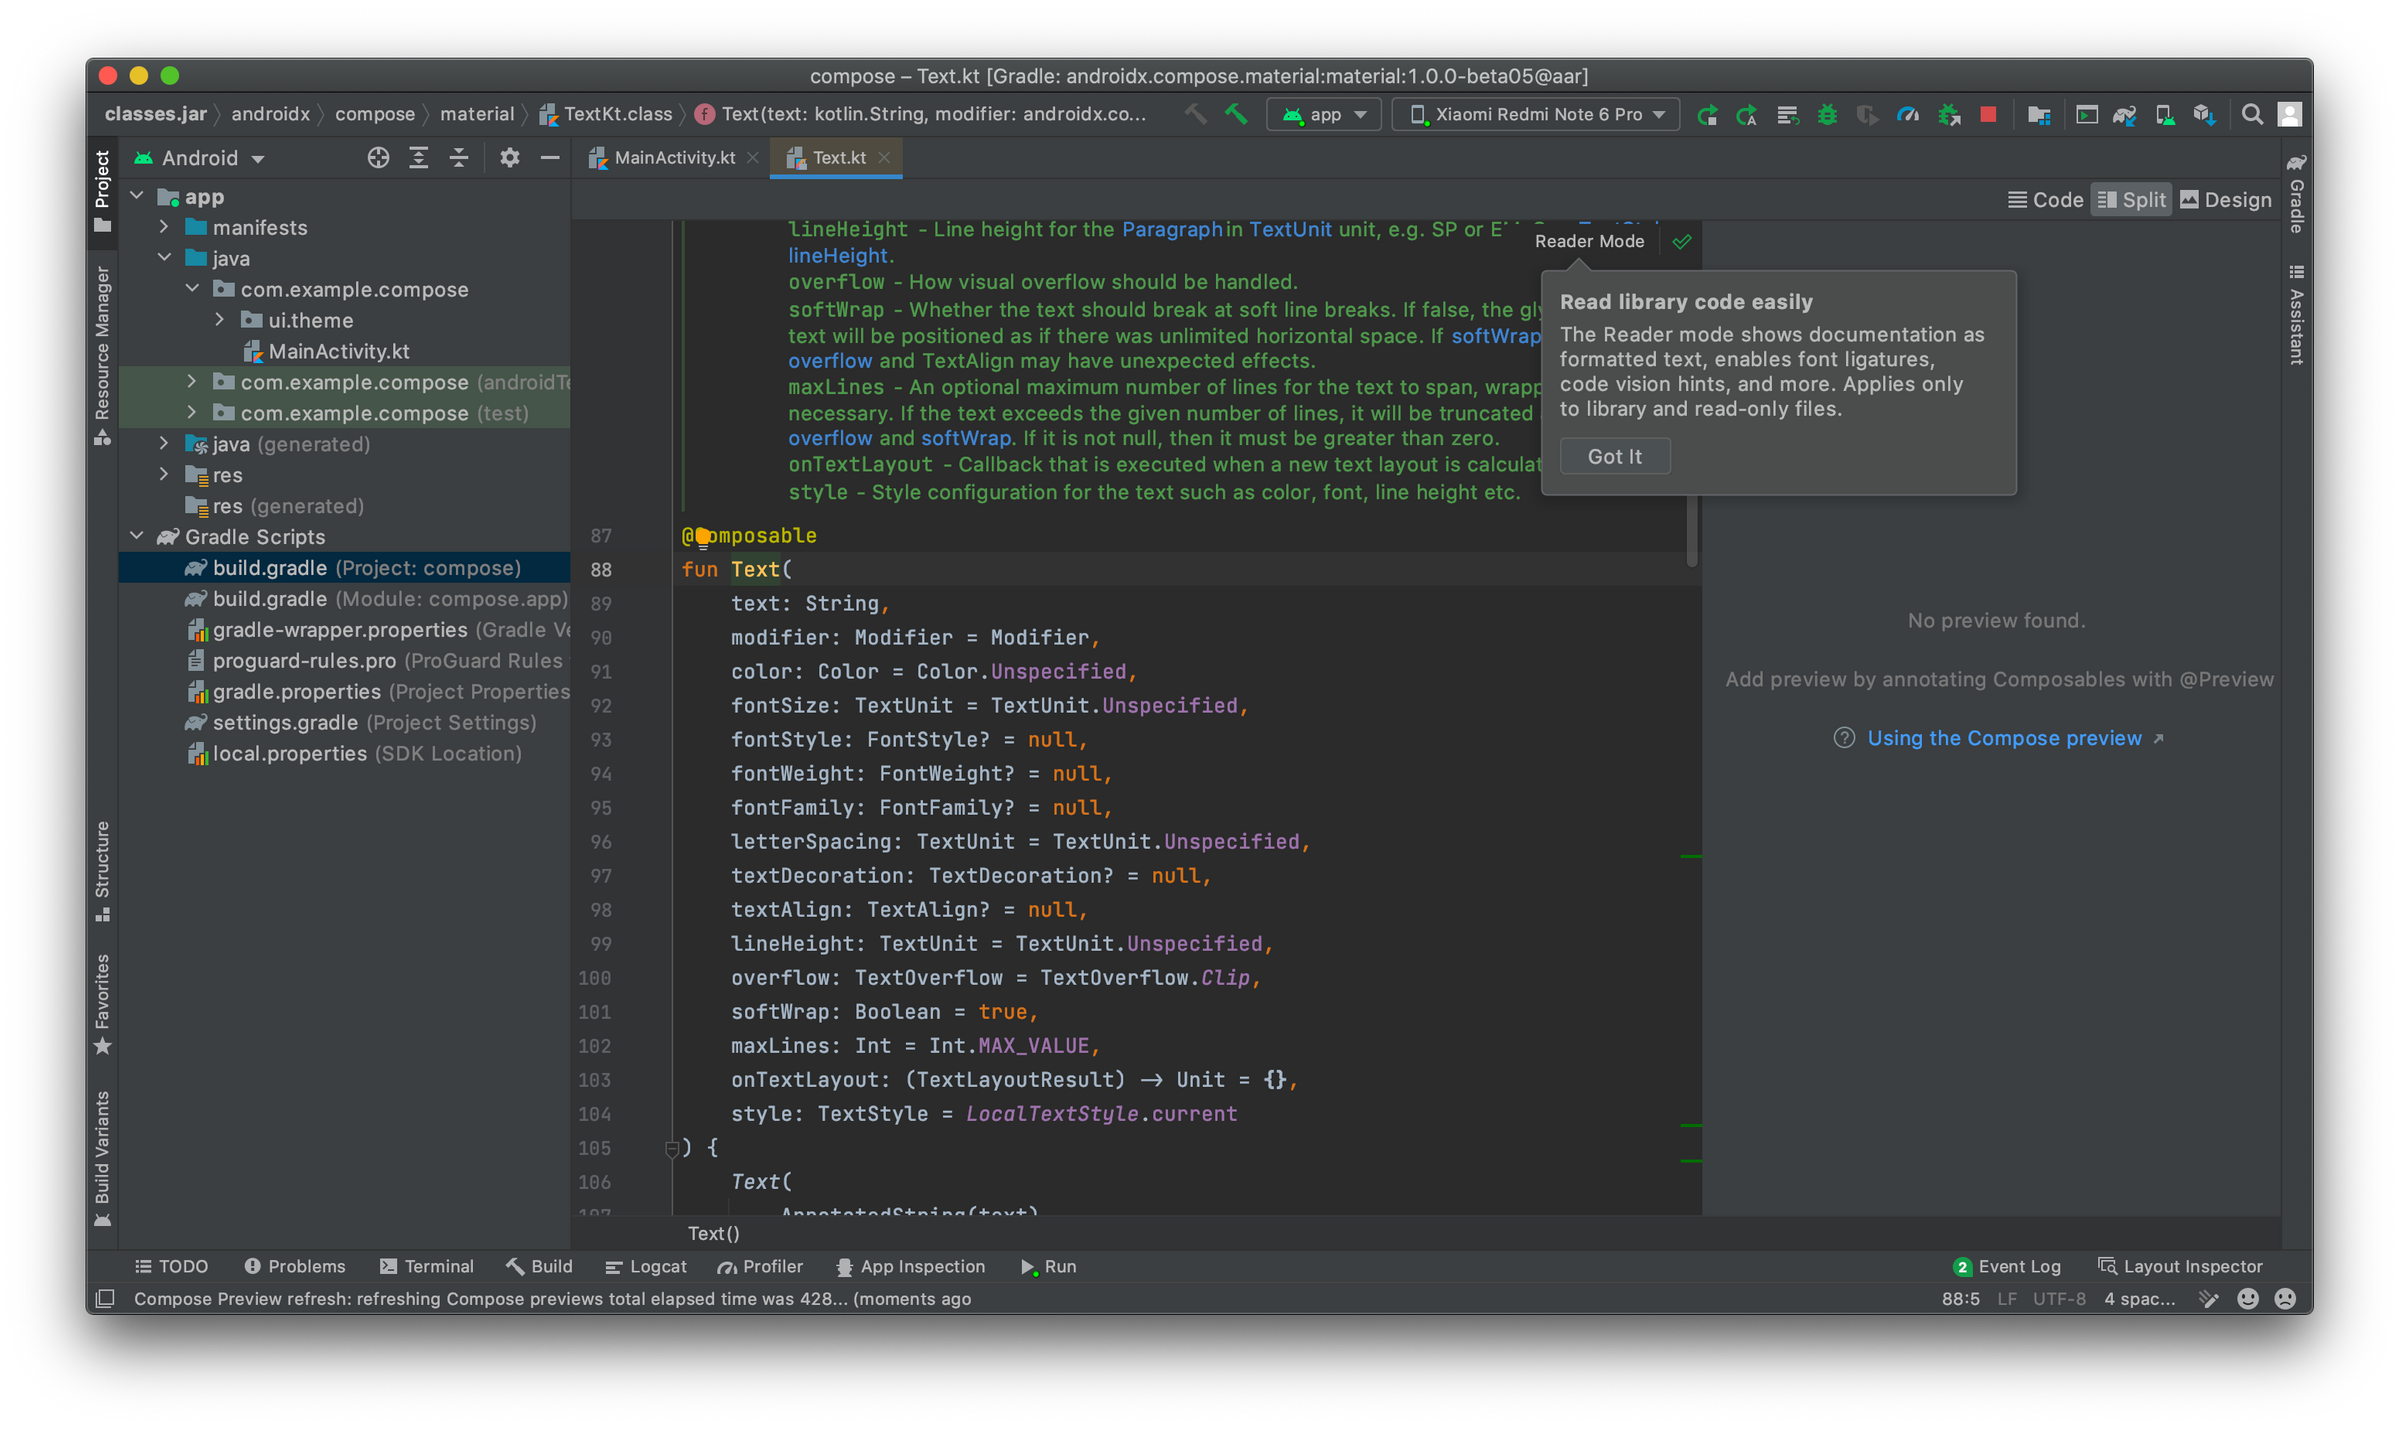This screenshot has width=2400, height=1429.
Task: Dismiss the tip with Got It button
Action: (1614, 456)
